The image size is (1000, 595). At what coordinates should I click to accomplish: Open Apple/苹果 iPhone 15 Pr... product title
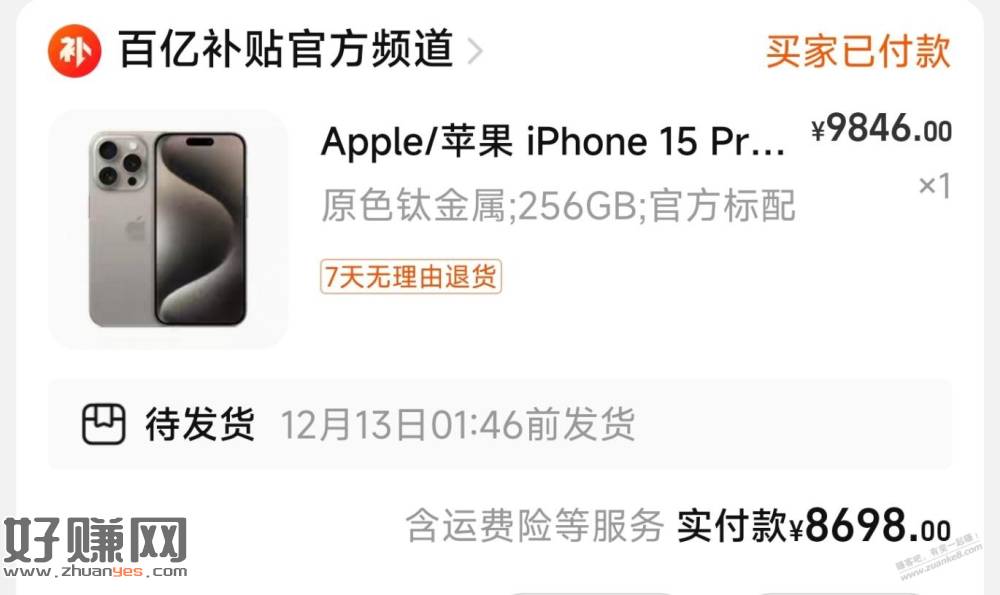point(553,142)
